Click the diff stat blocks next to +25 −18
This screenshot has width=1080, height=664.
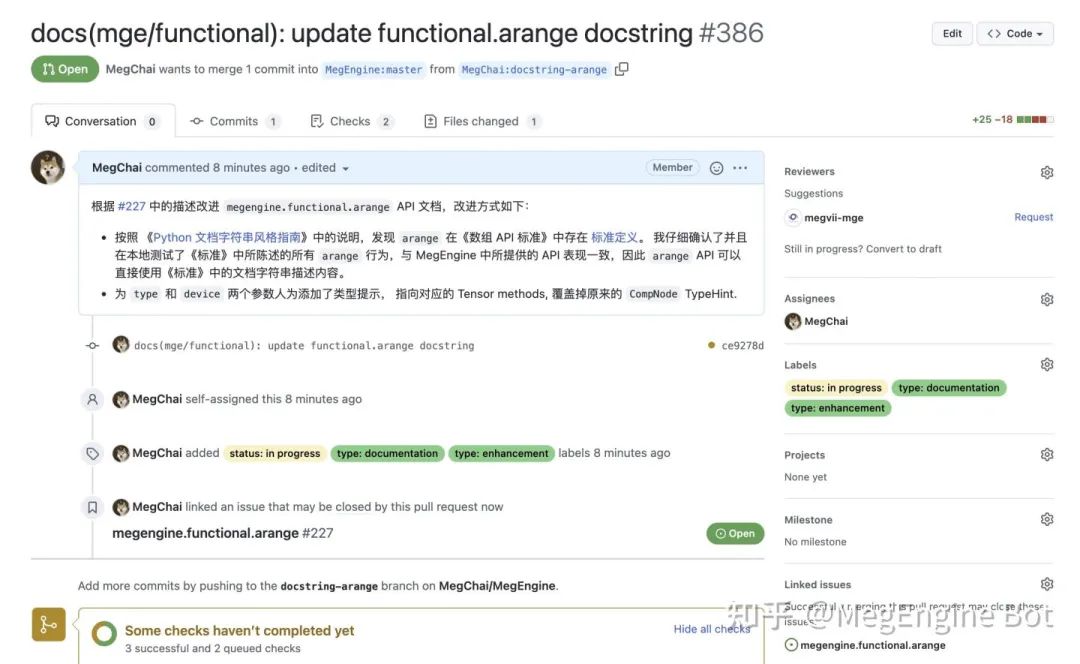pos(1035,120)
